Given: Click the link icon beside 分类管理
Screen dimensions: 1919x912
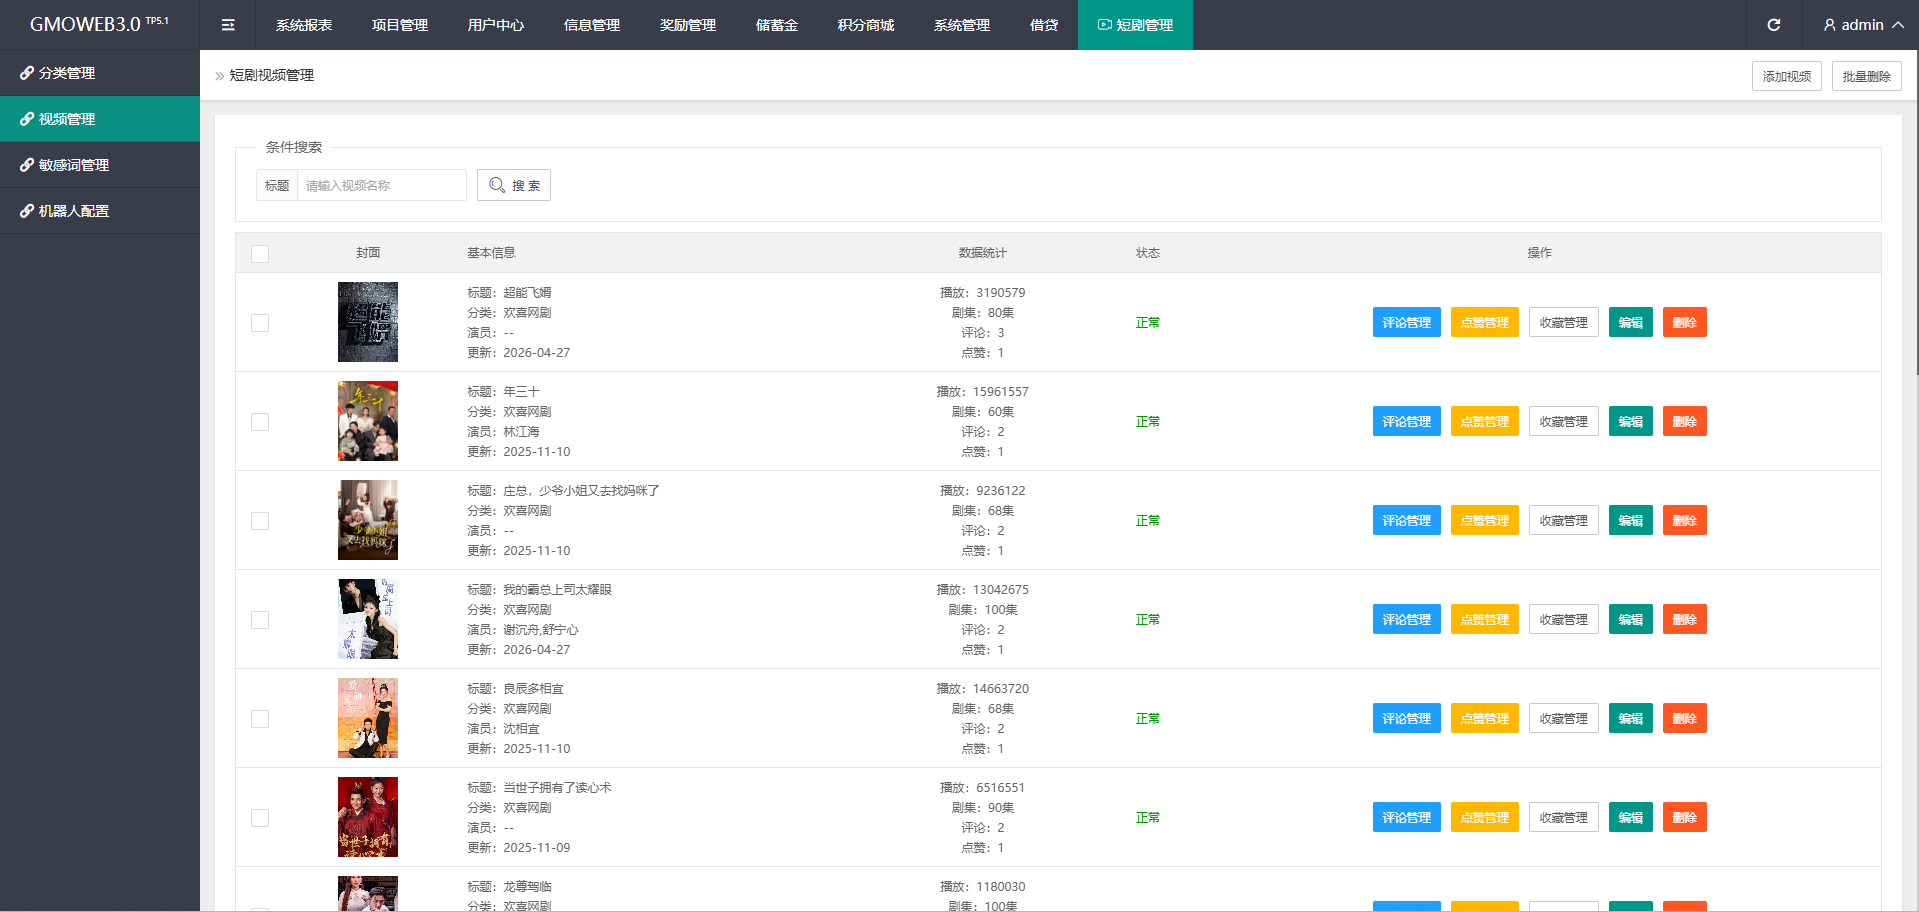Looking at the screenshot, I should pyautogui.click(x=27, y=73).
